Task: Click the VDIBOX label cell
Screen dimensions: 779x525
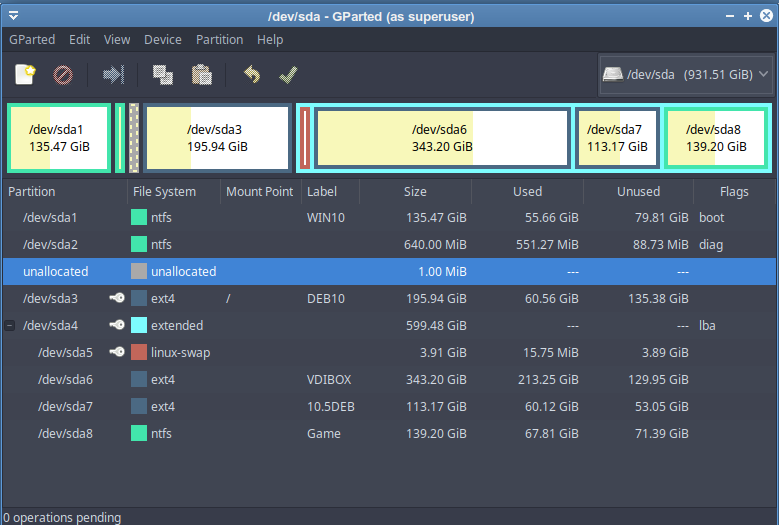Action: coord(329,379)
